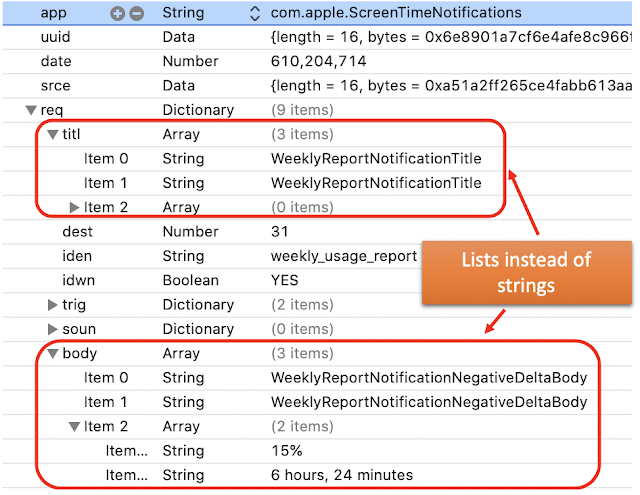Screen dimensions: 640x495
Task: Click the dest value 31
Action: pos(280,231)
